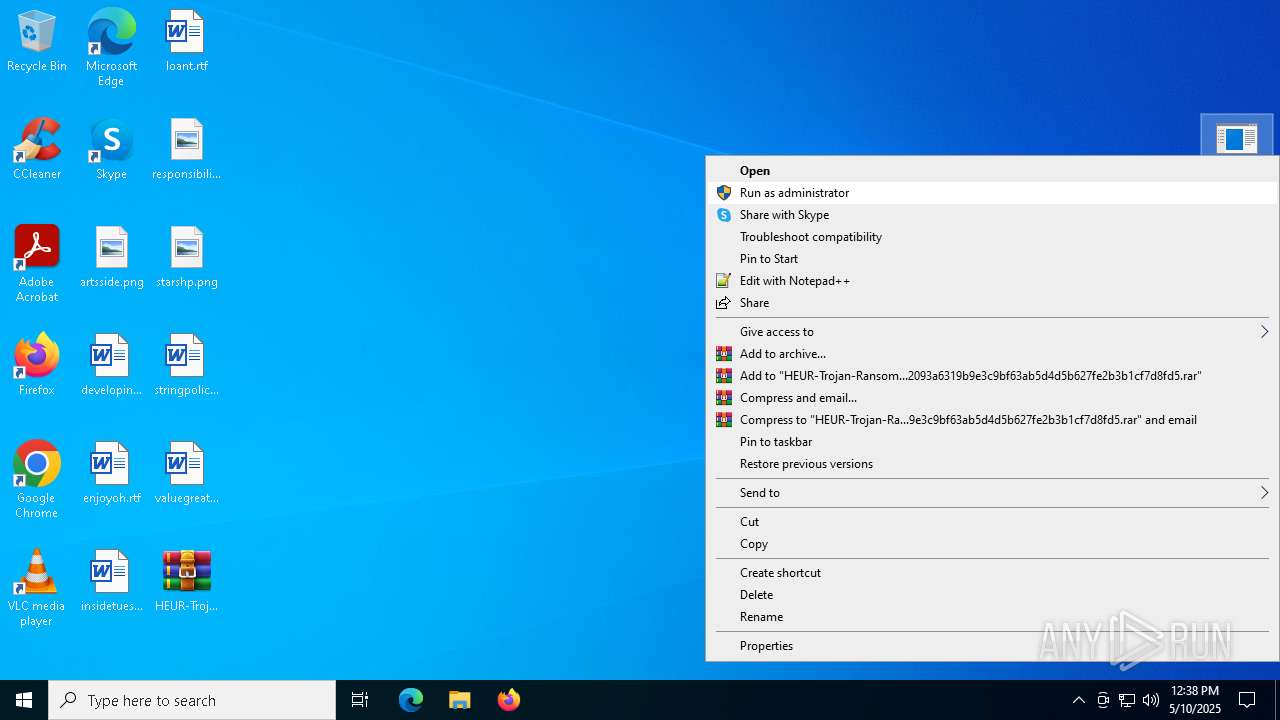
Task: Expand the Send to submenu
Action: (993, 493)
